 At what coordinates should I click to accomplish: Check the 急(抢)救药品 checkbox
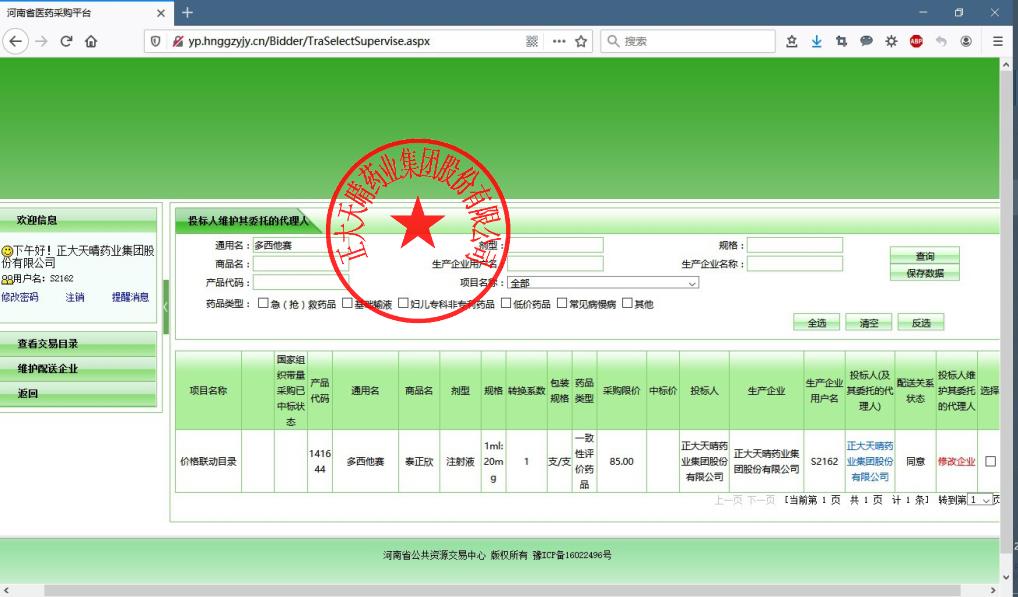(263, 303)
